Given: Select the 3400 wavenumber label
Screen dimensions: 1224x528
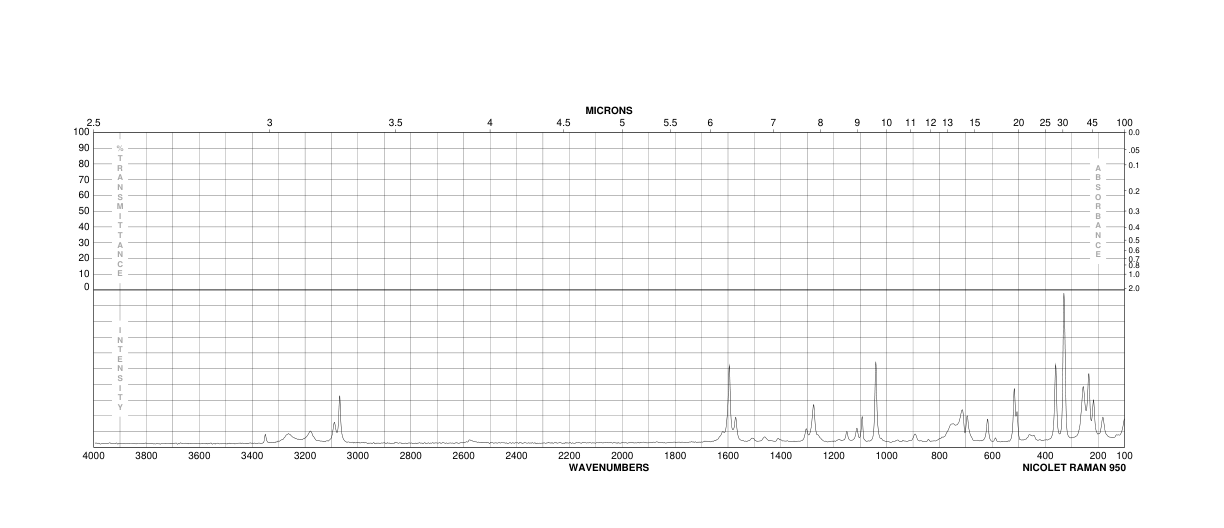Looking at the screenshot, I should click(x=252, y=456).
